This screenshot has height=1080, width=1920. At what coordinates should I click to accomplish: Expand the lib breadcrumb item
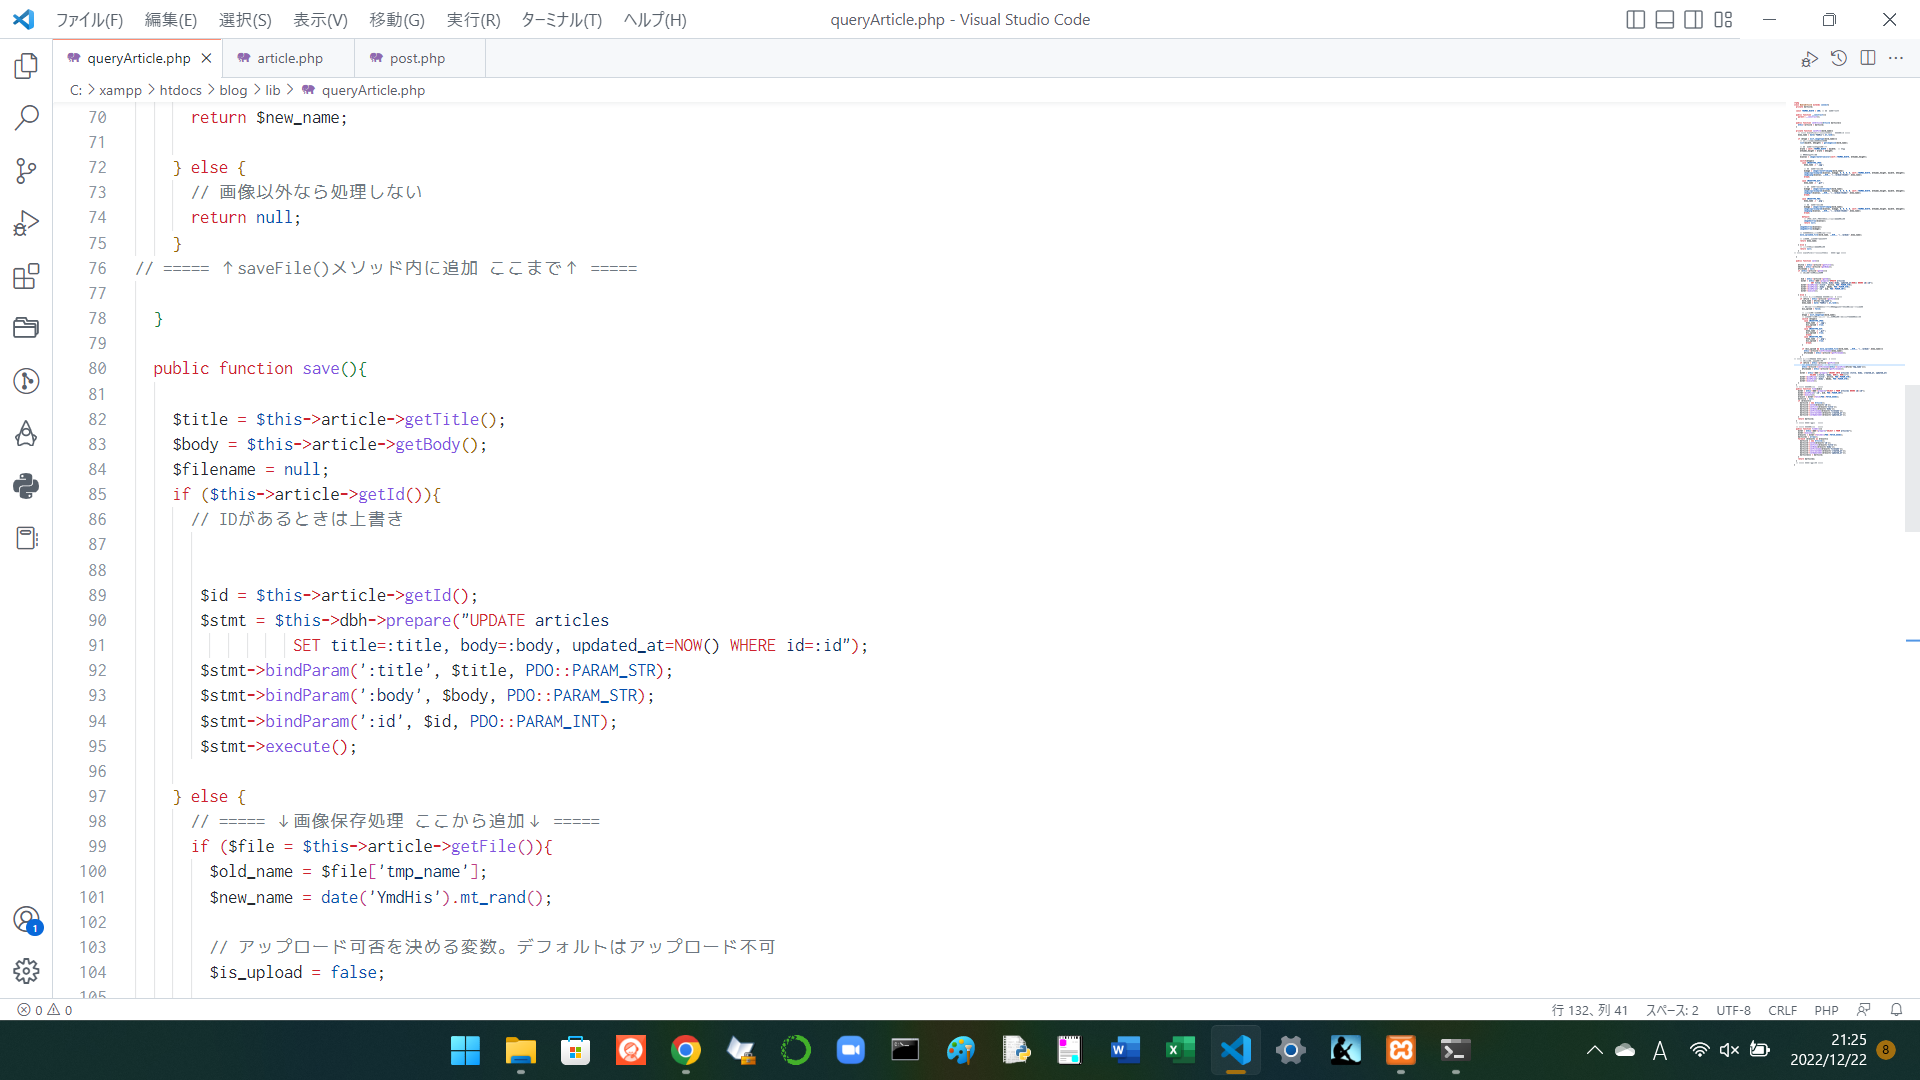tap(272, 90)
